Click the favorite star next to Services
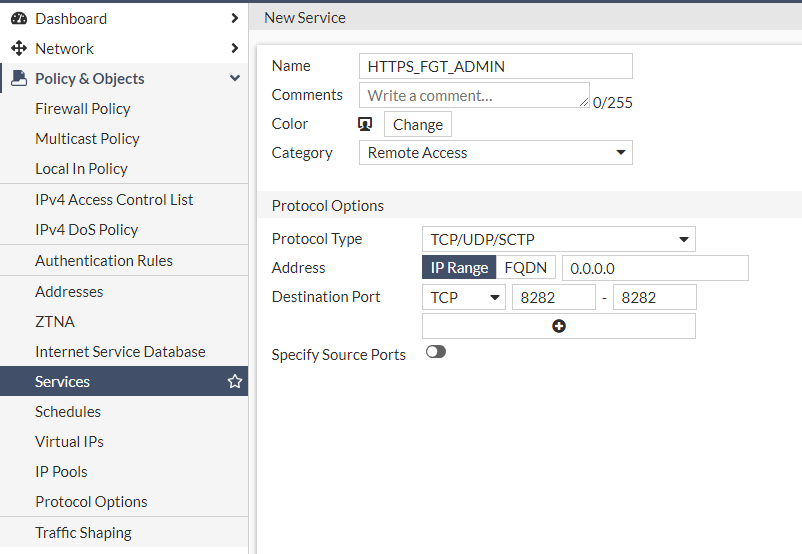The image size is (802, 554). tap(235, 382)
